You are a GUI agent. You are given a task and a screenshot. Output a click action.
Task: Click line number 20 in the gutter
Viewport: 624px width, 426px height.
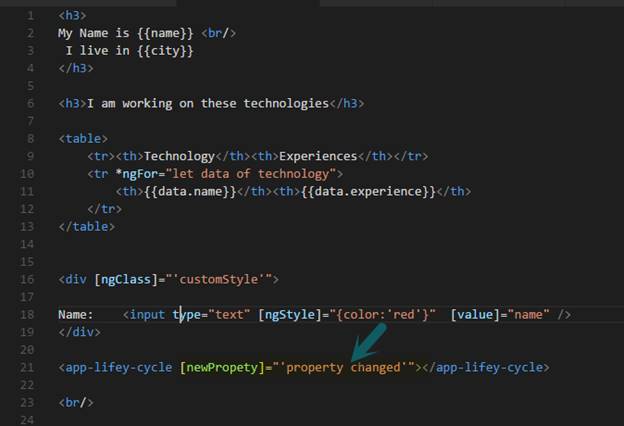pos(27,350)
